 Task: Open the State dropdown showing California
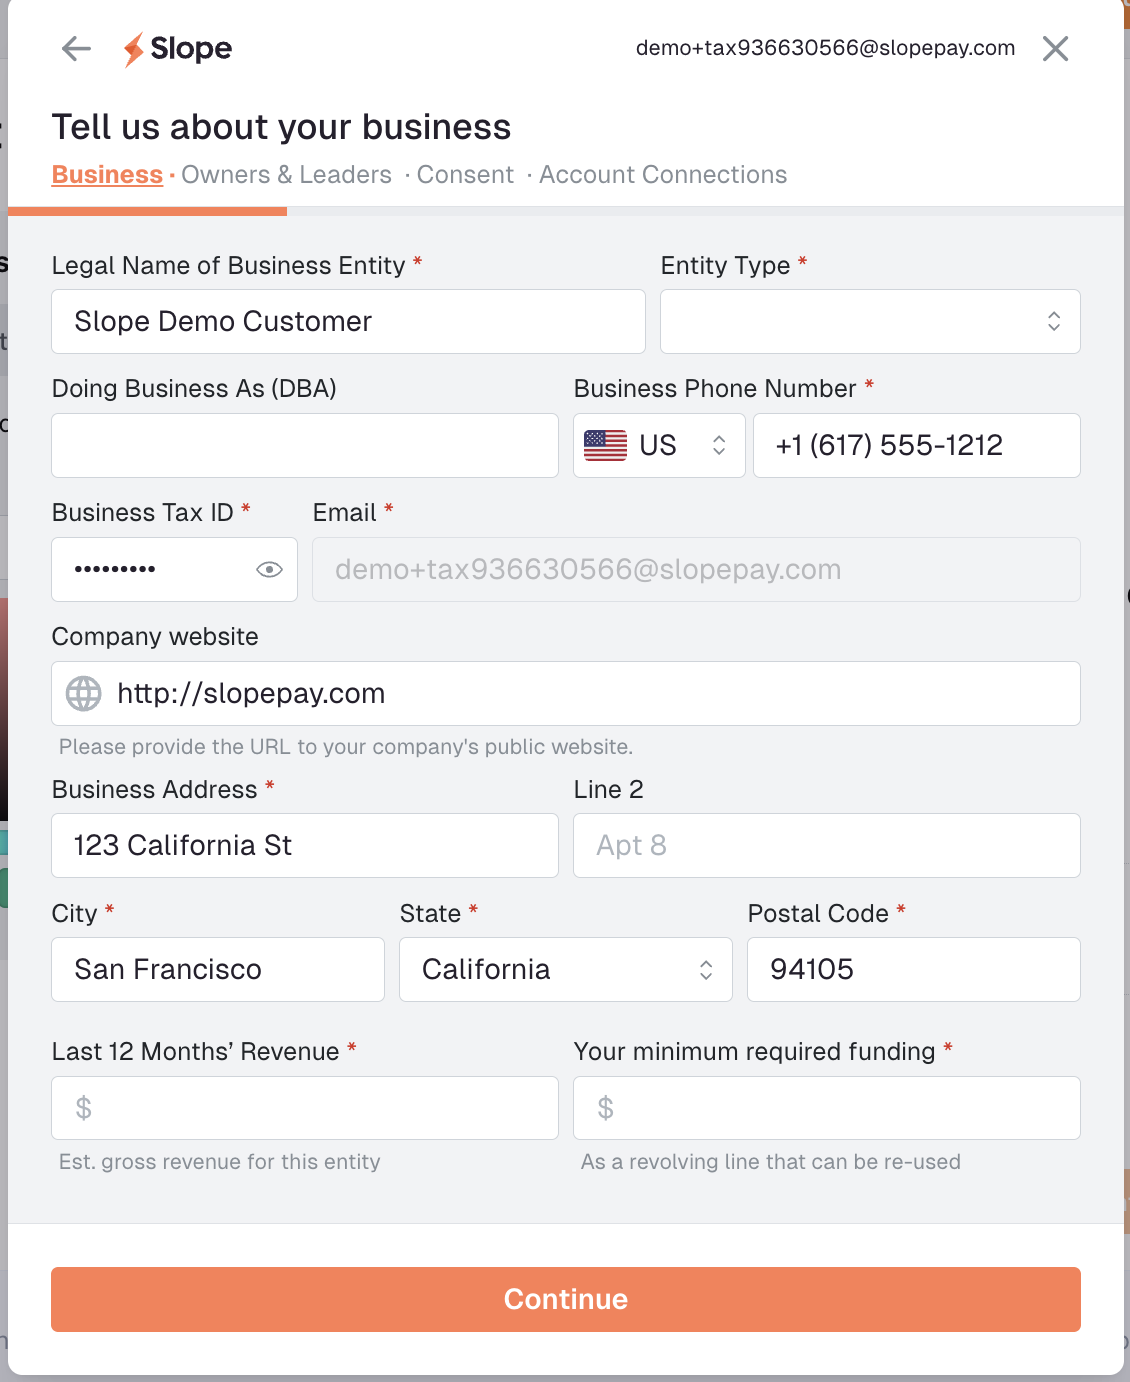[565, 969]
